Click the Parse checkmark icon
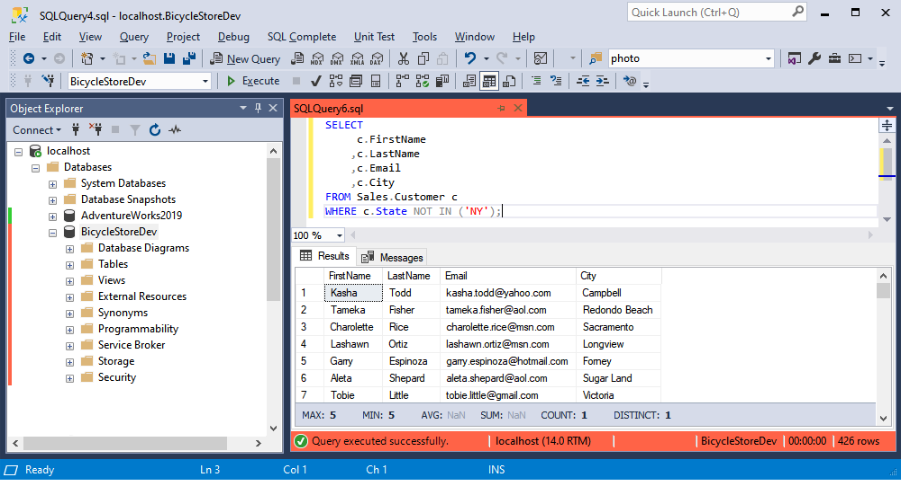Viewport: 901px width, 480px height. [x=316, y=81]
